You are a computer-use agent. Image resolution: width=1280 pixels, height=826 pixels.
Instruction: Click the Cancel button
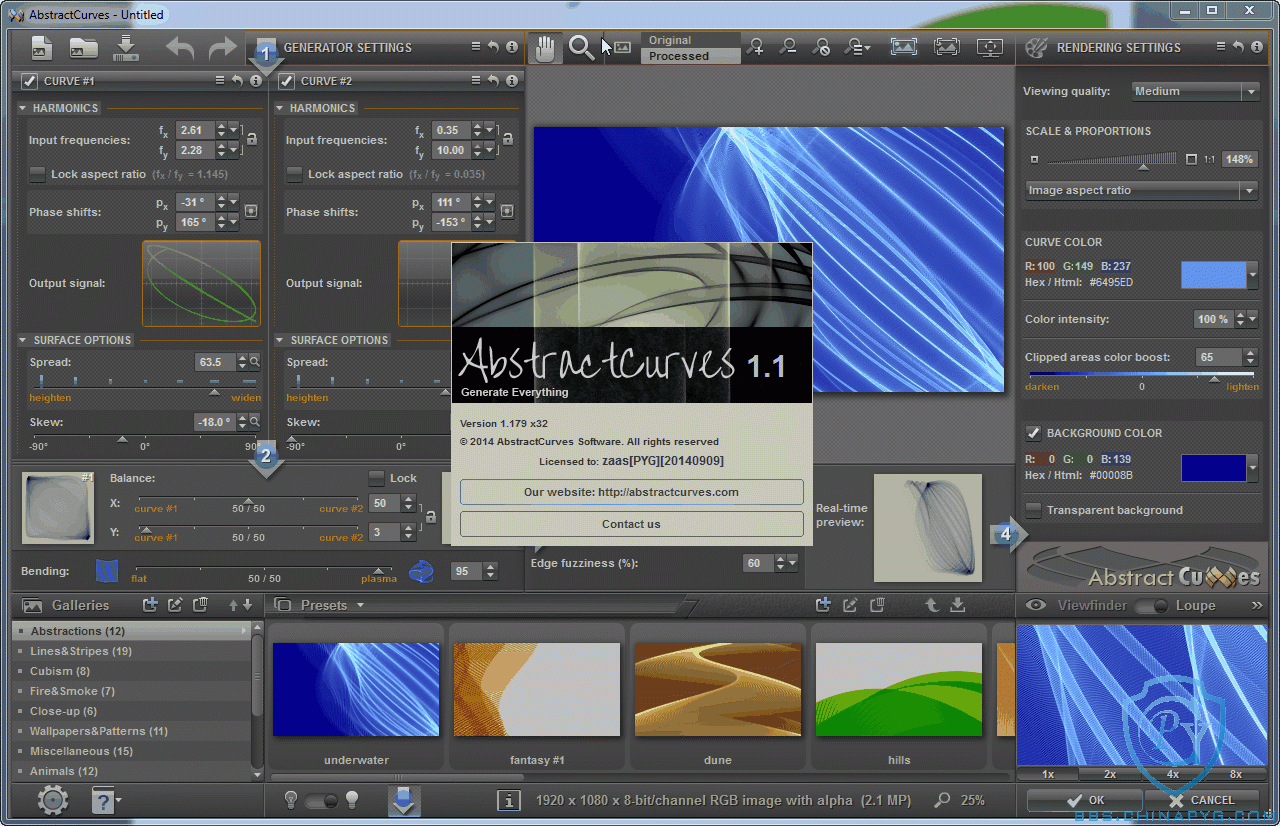(1201, 800)
